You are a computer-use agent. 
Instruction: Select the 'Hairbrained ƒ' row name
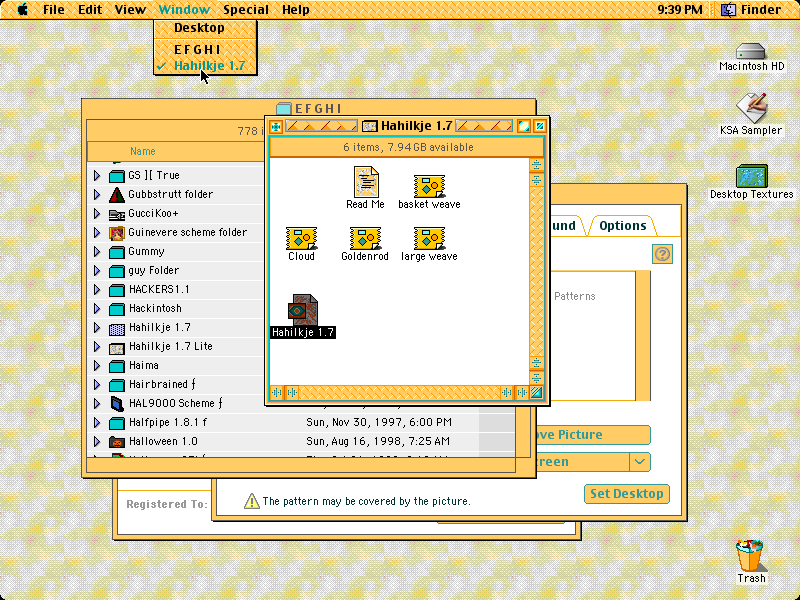162,385
